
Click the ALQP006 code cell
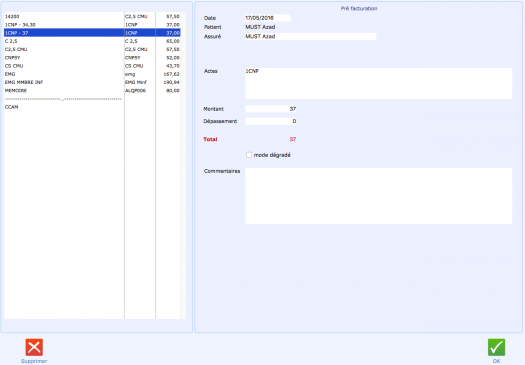140,91
